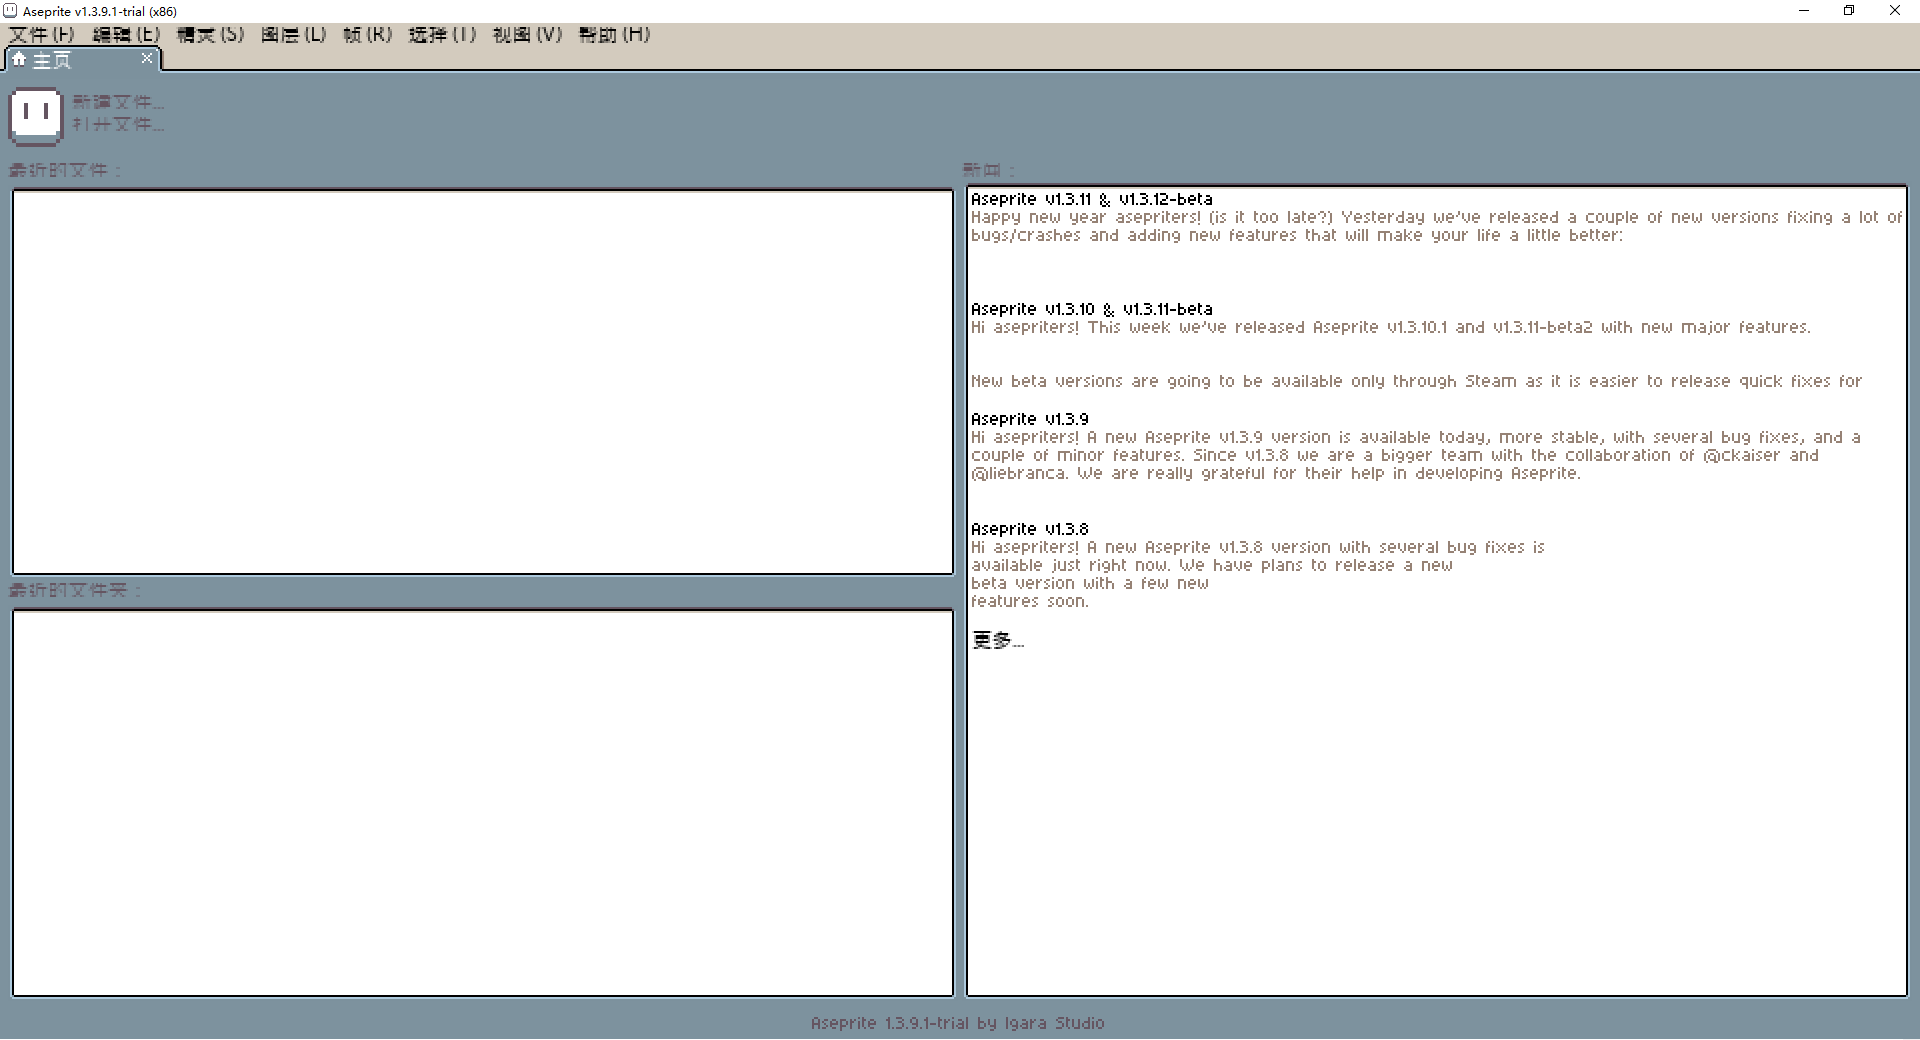The width and height of the screenshot is (1920, 1040).
Task: Open the 文件 (F) menu
Action: coord(42,35)
